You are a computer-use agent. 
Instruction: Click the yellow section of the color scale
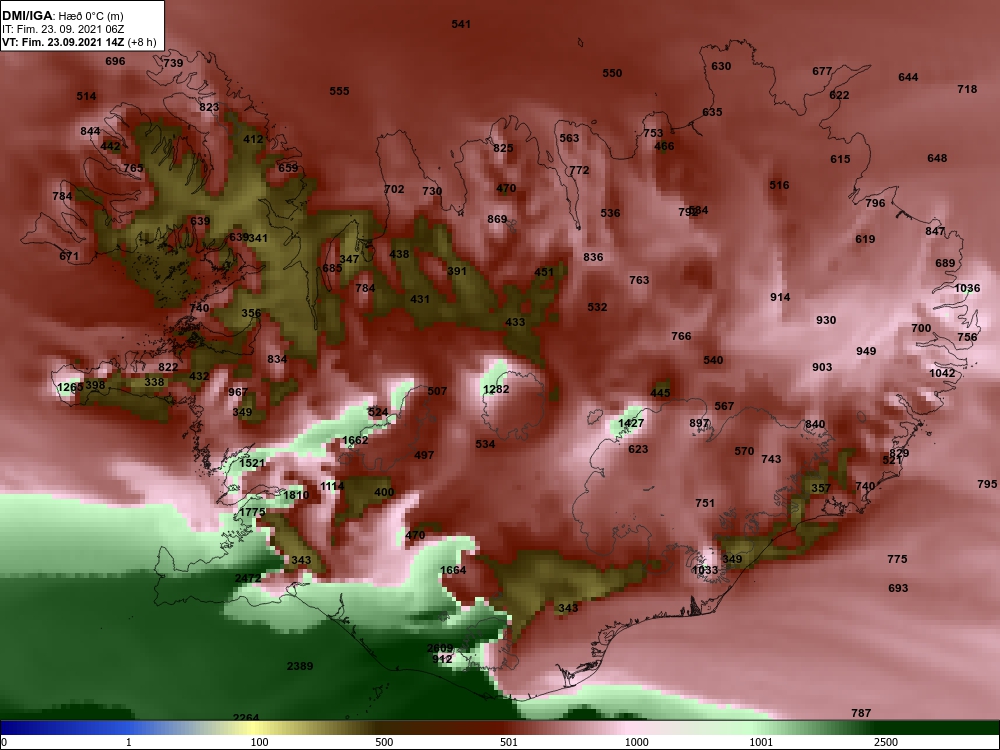(x=255, y=728)
